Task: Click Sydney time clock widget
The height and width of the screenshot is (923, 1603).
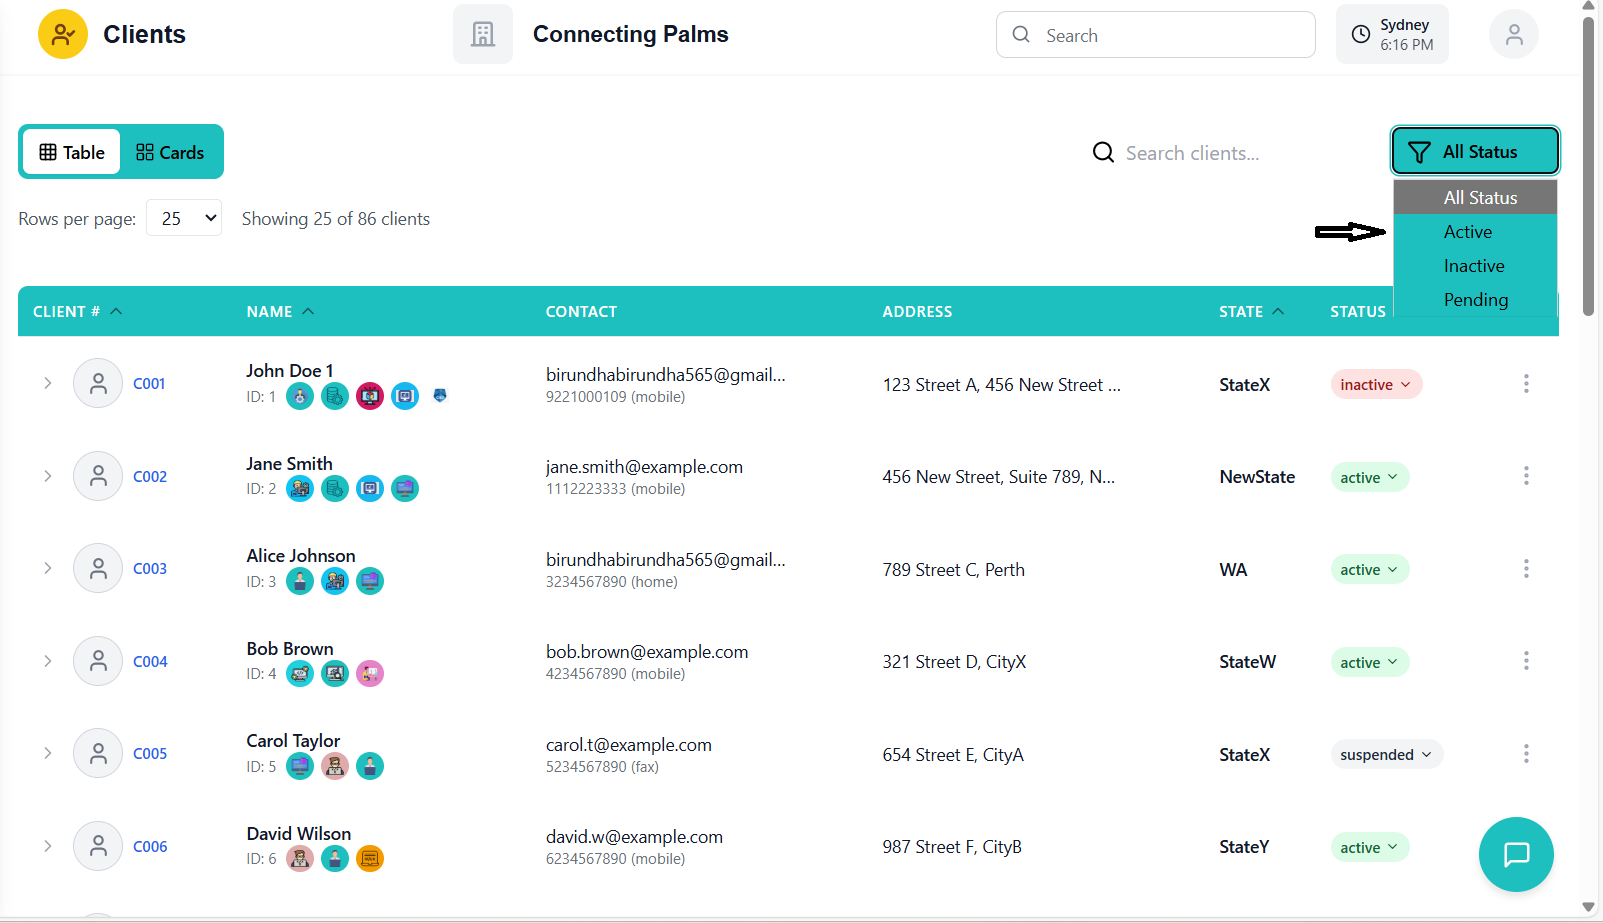Action: pos(1392,35)
